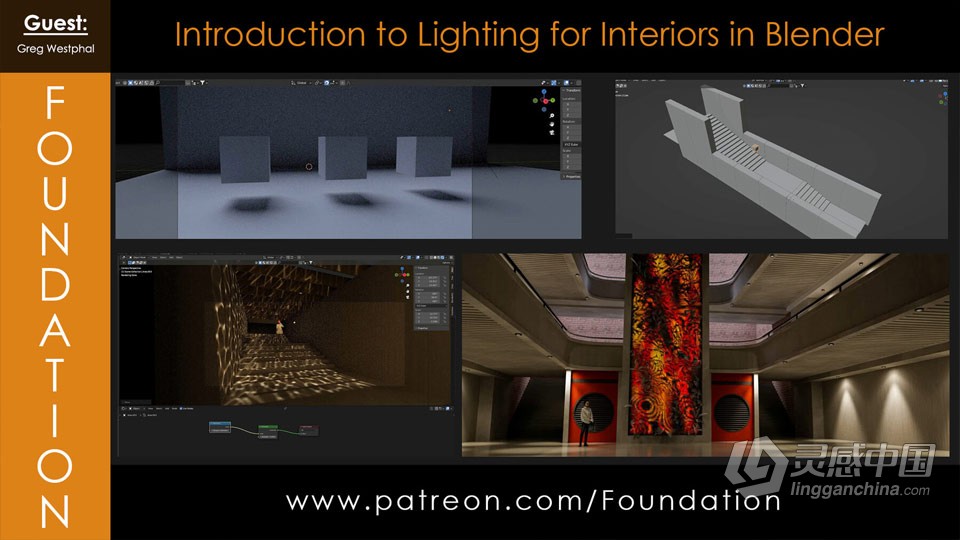Select the highlighted select-box tool in top-left header
Image resolution: width=960 pixels, height=540 pixels.
(130, 83)
